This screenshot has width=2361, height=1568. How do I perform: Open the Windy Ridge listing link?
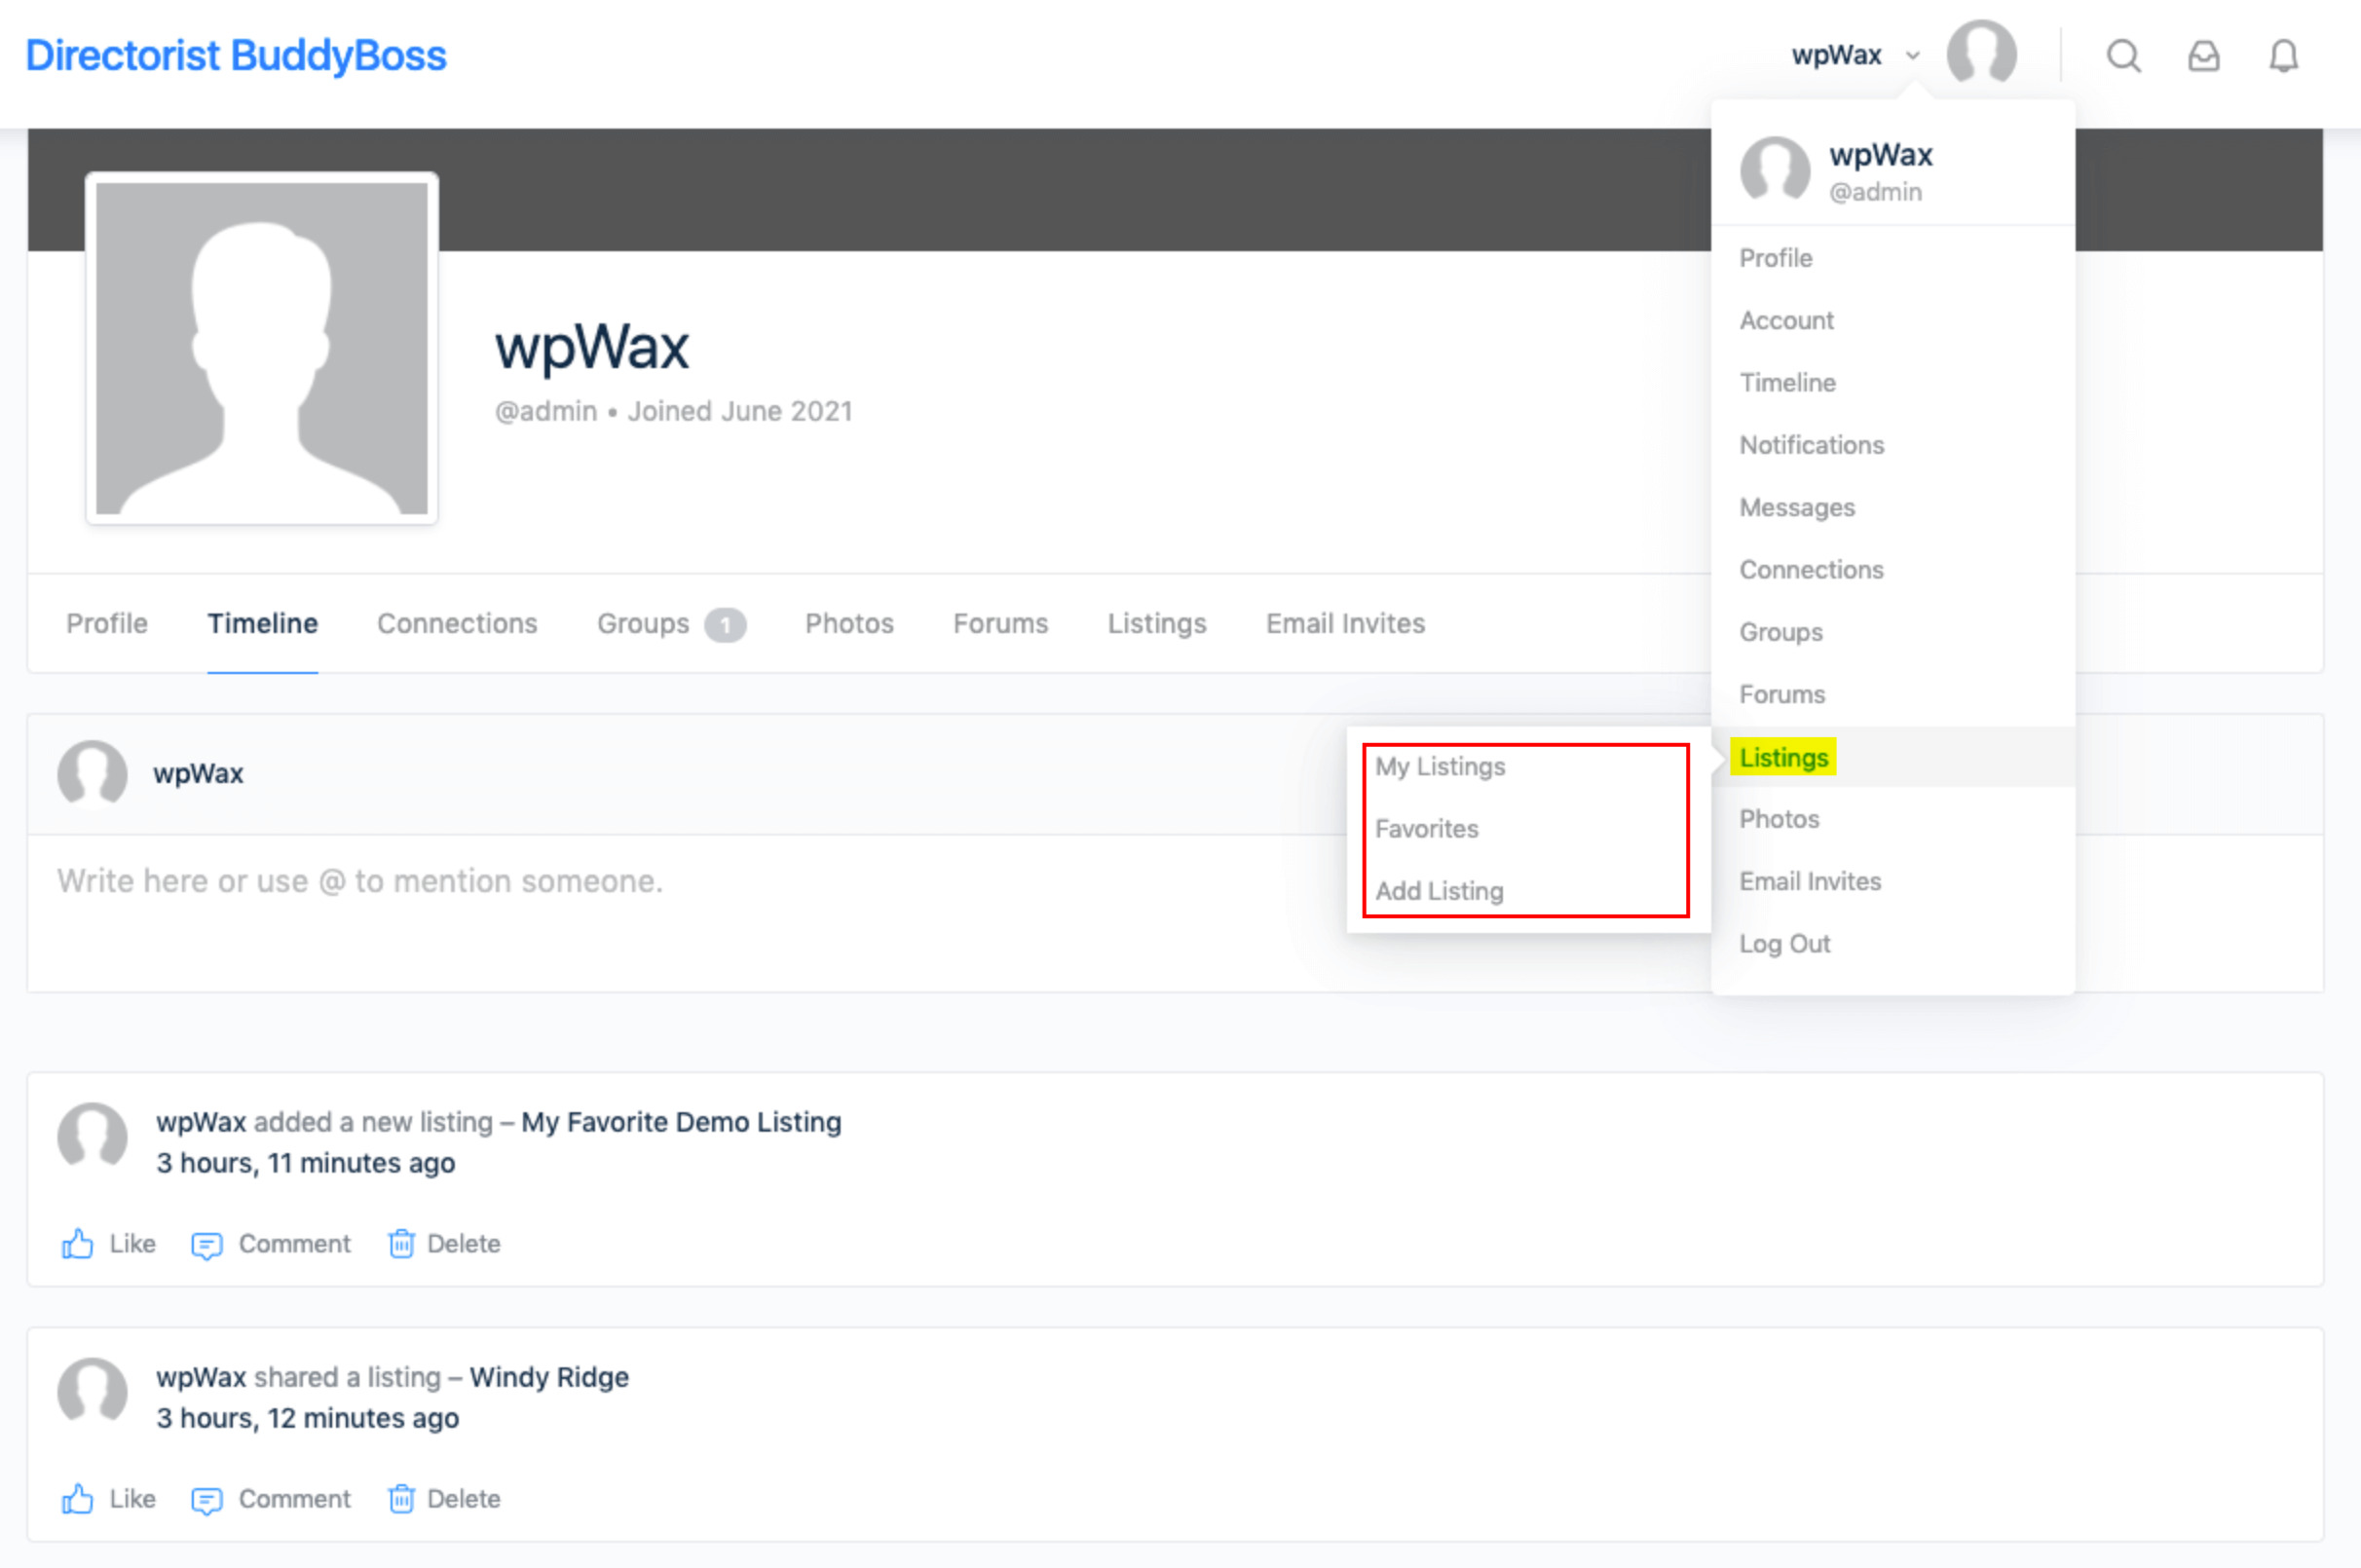click(x=549, y=1377)
